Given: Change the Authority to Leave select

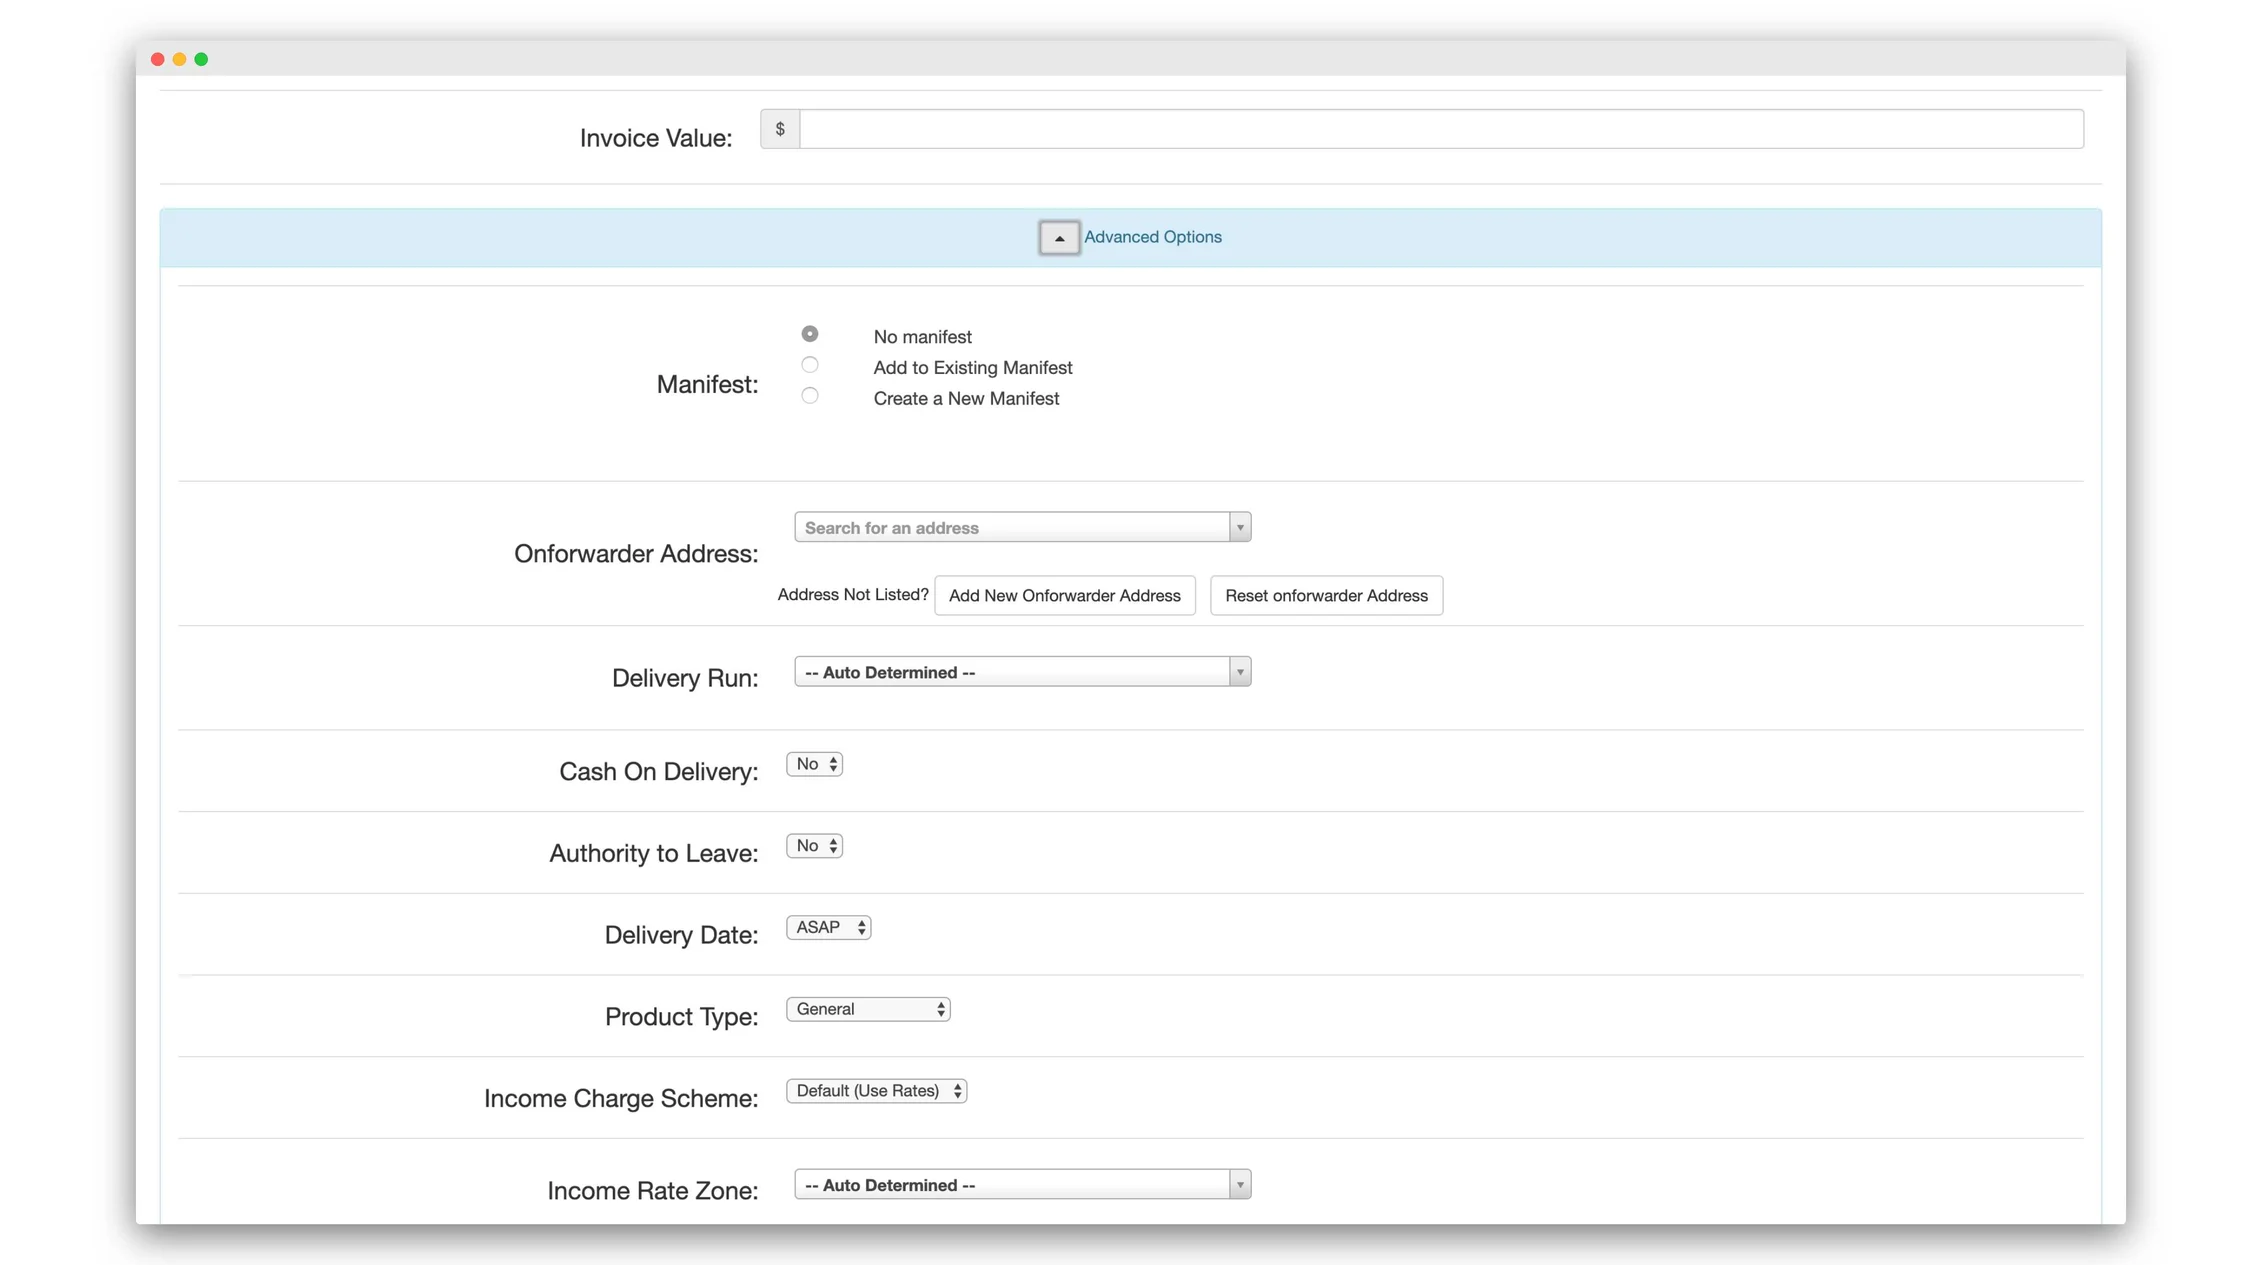Looking at the screenshot, I should 815,846.
